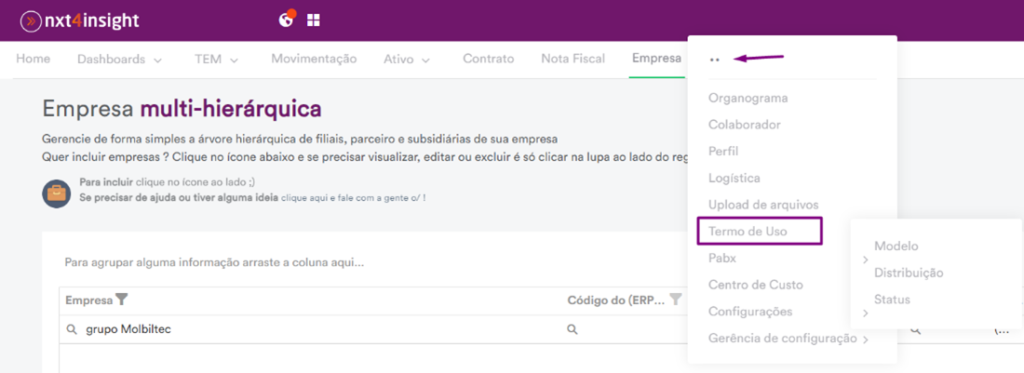This screenshot has height=373, width=1024.
Task: Click the two-dots more menu icon
Action: pos(714,59)
